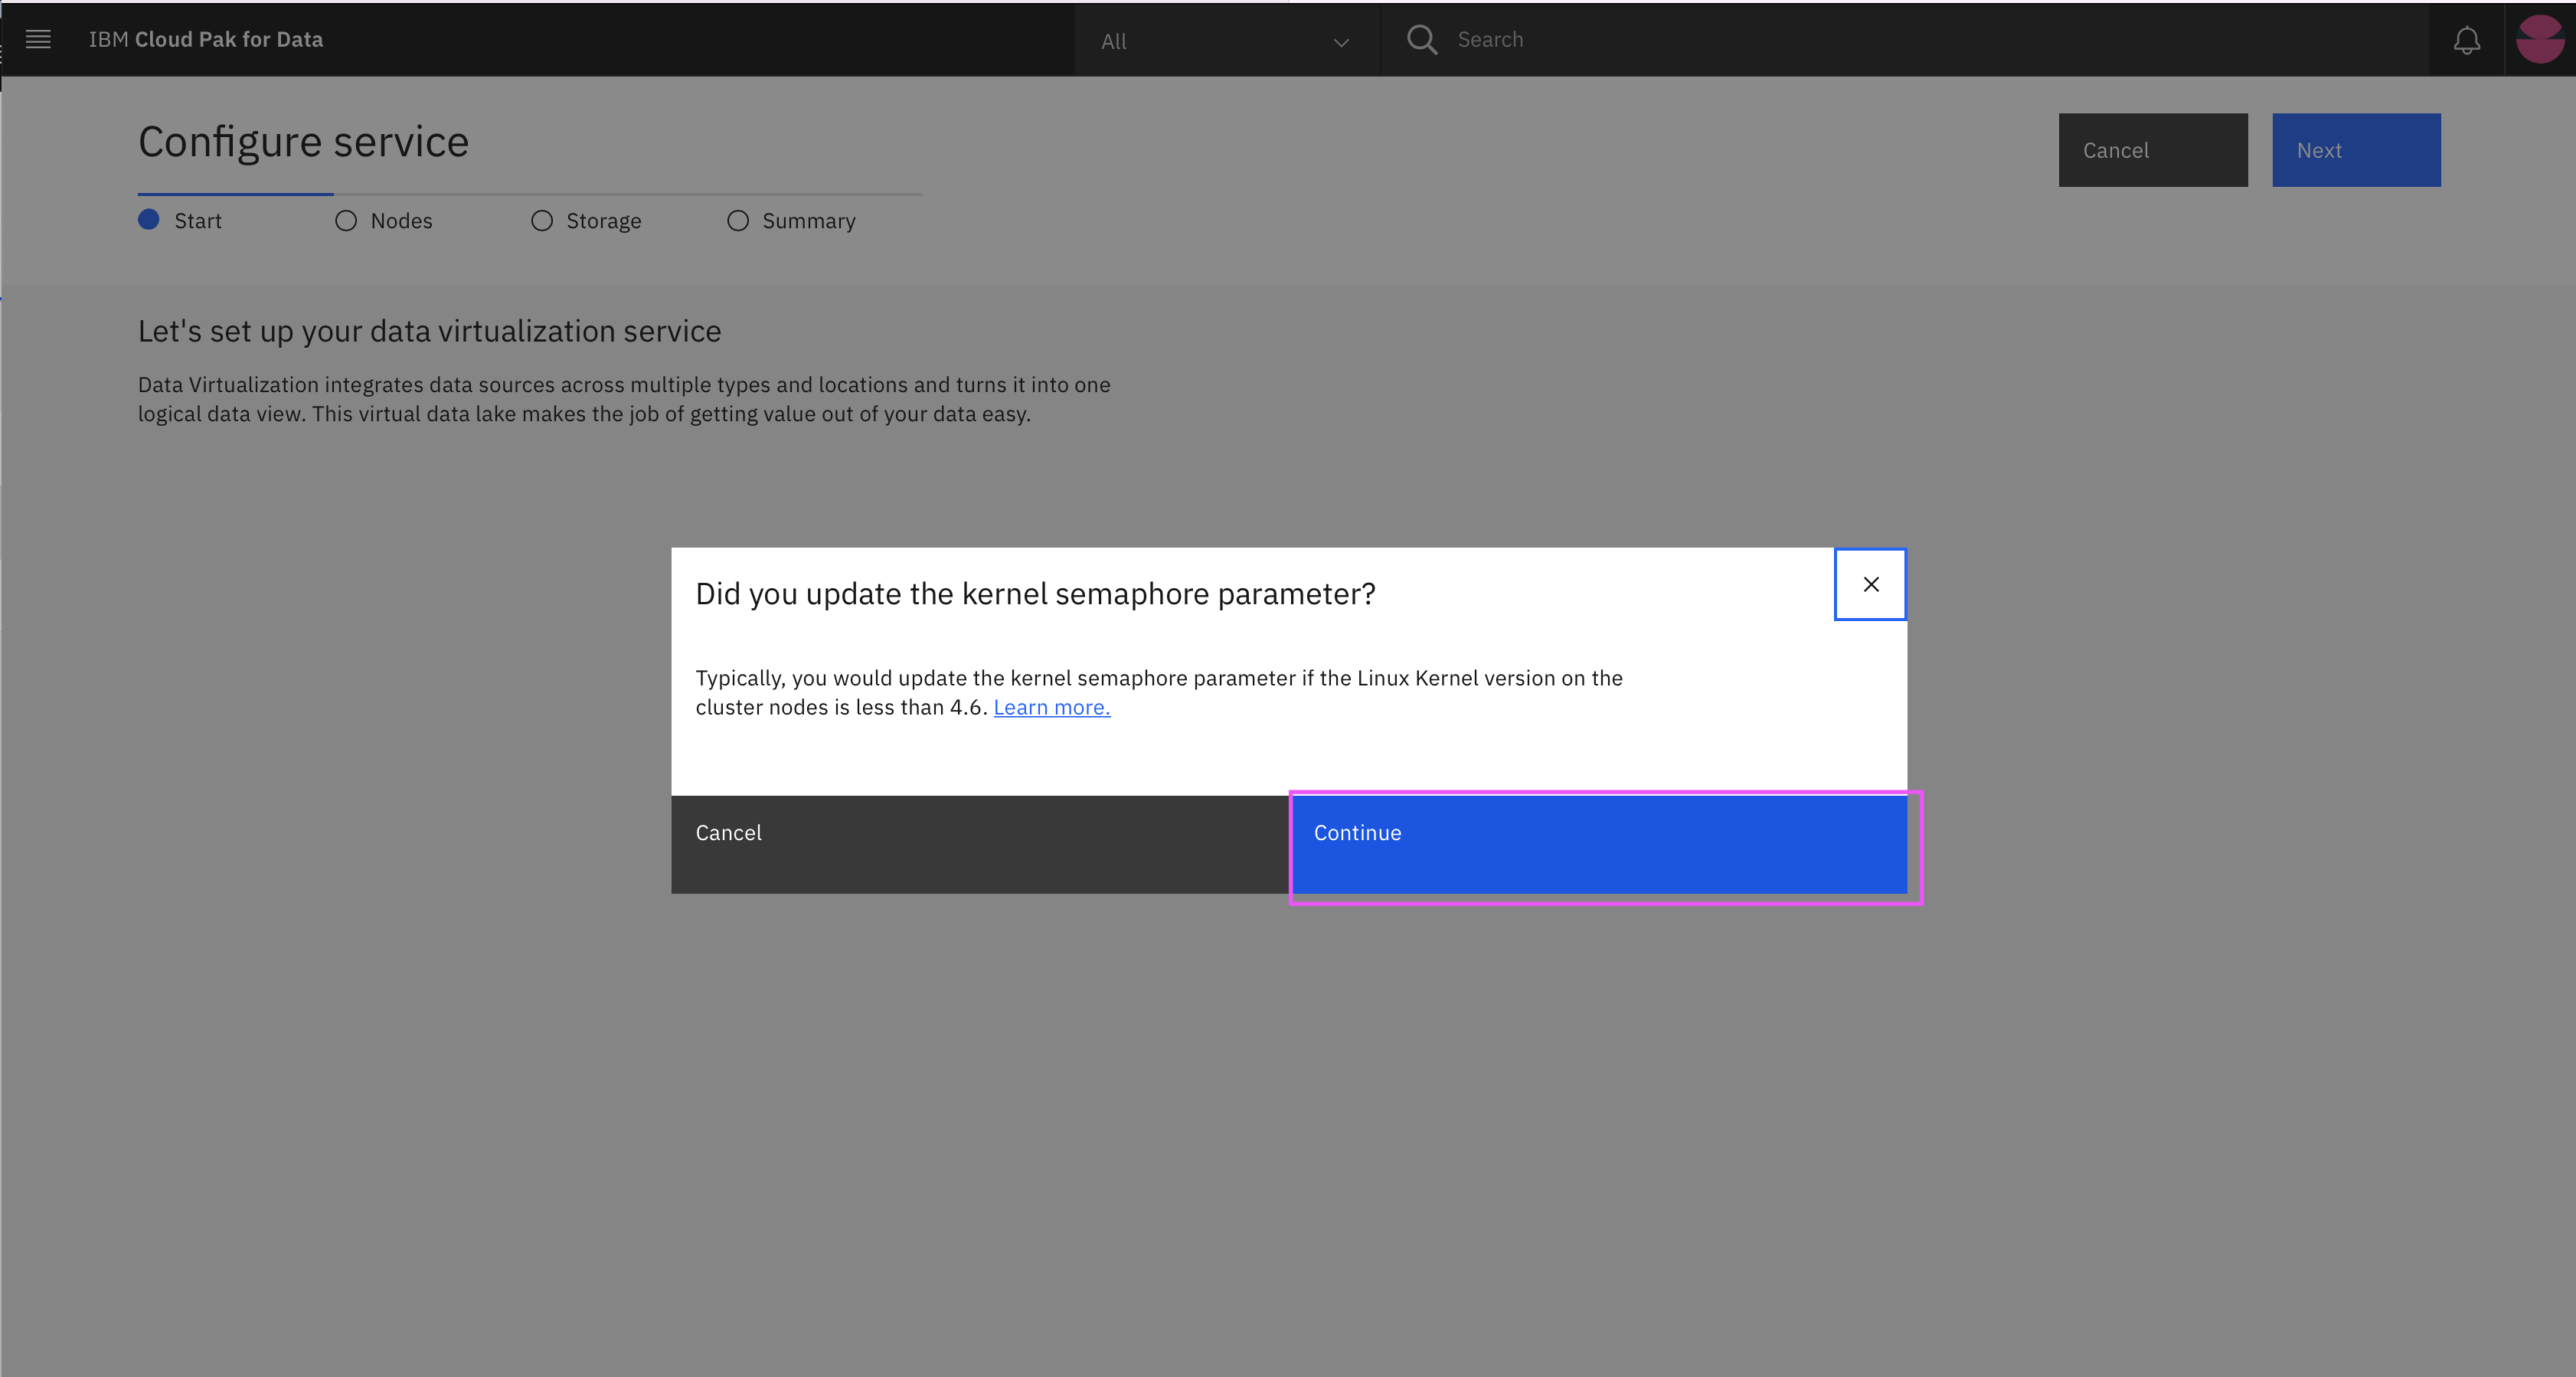The height and width of the screenshot is (1377, 2576).
Task: Click Cancel in the dialog
Action: tap(980, 844)
